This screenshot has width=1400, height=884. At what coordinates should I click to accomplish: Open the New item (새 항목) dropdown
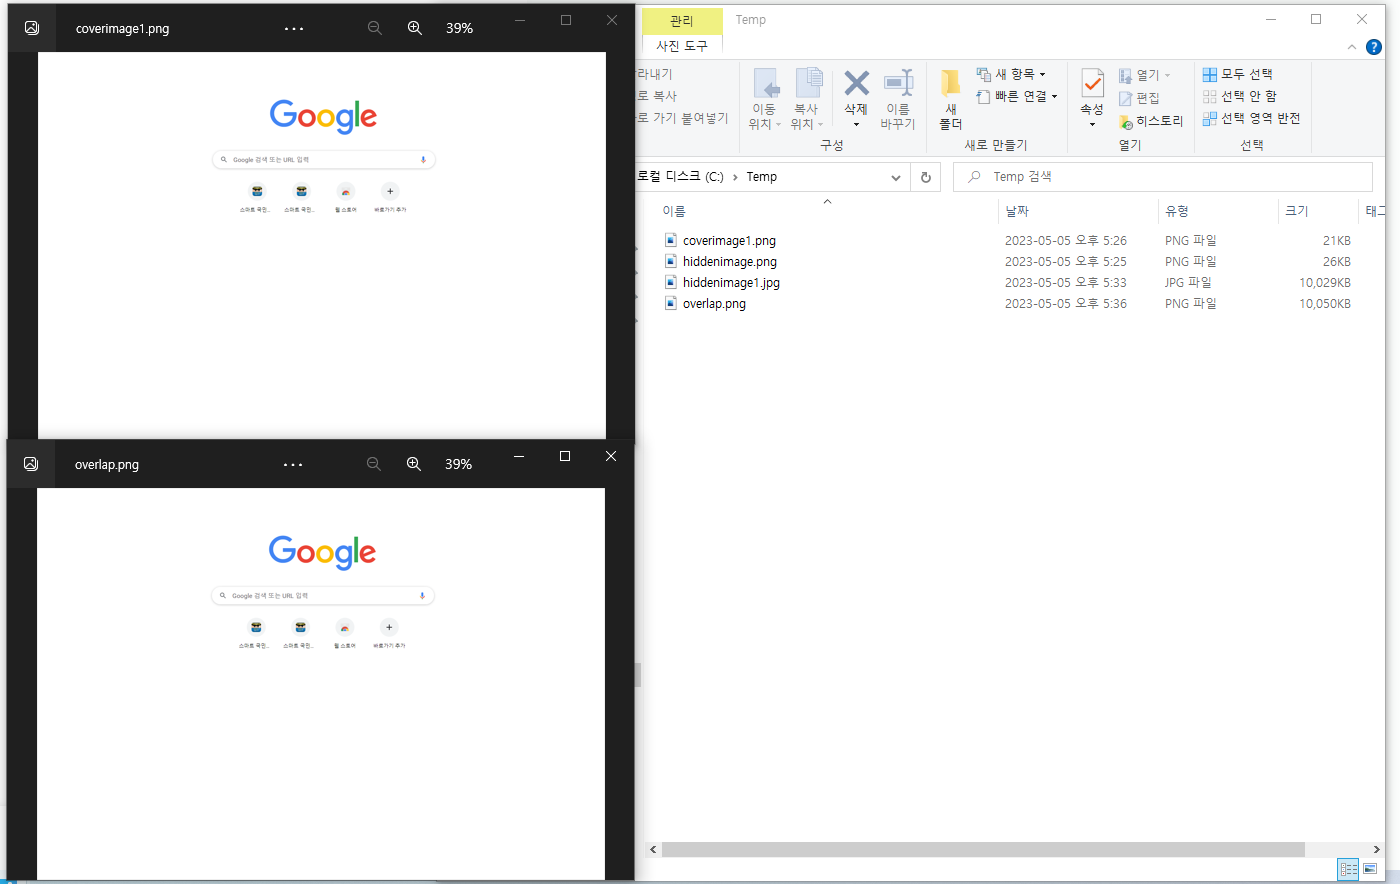[x=1011, y=74]
